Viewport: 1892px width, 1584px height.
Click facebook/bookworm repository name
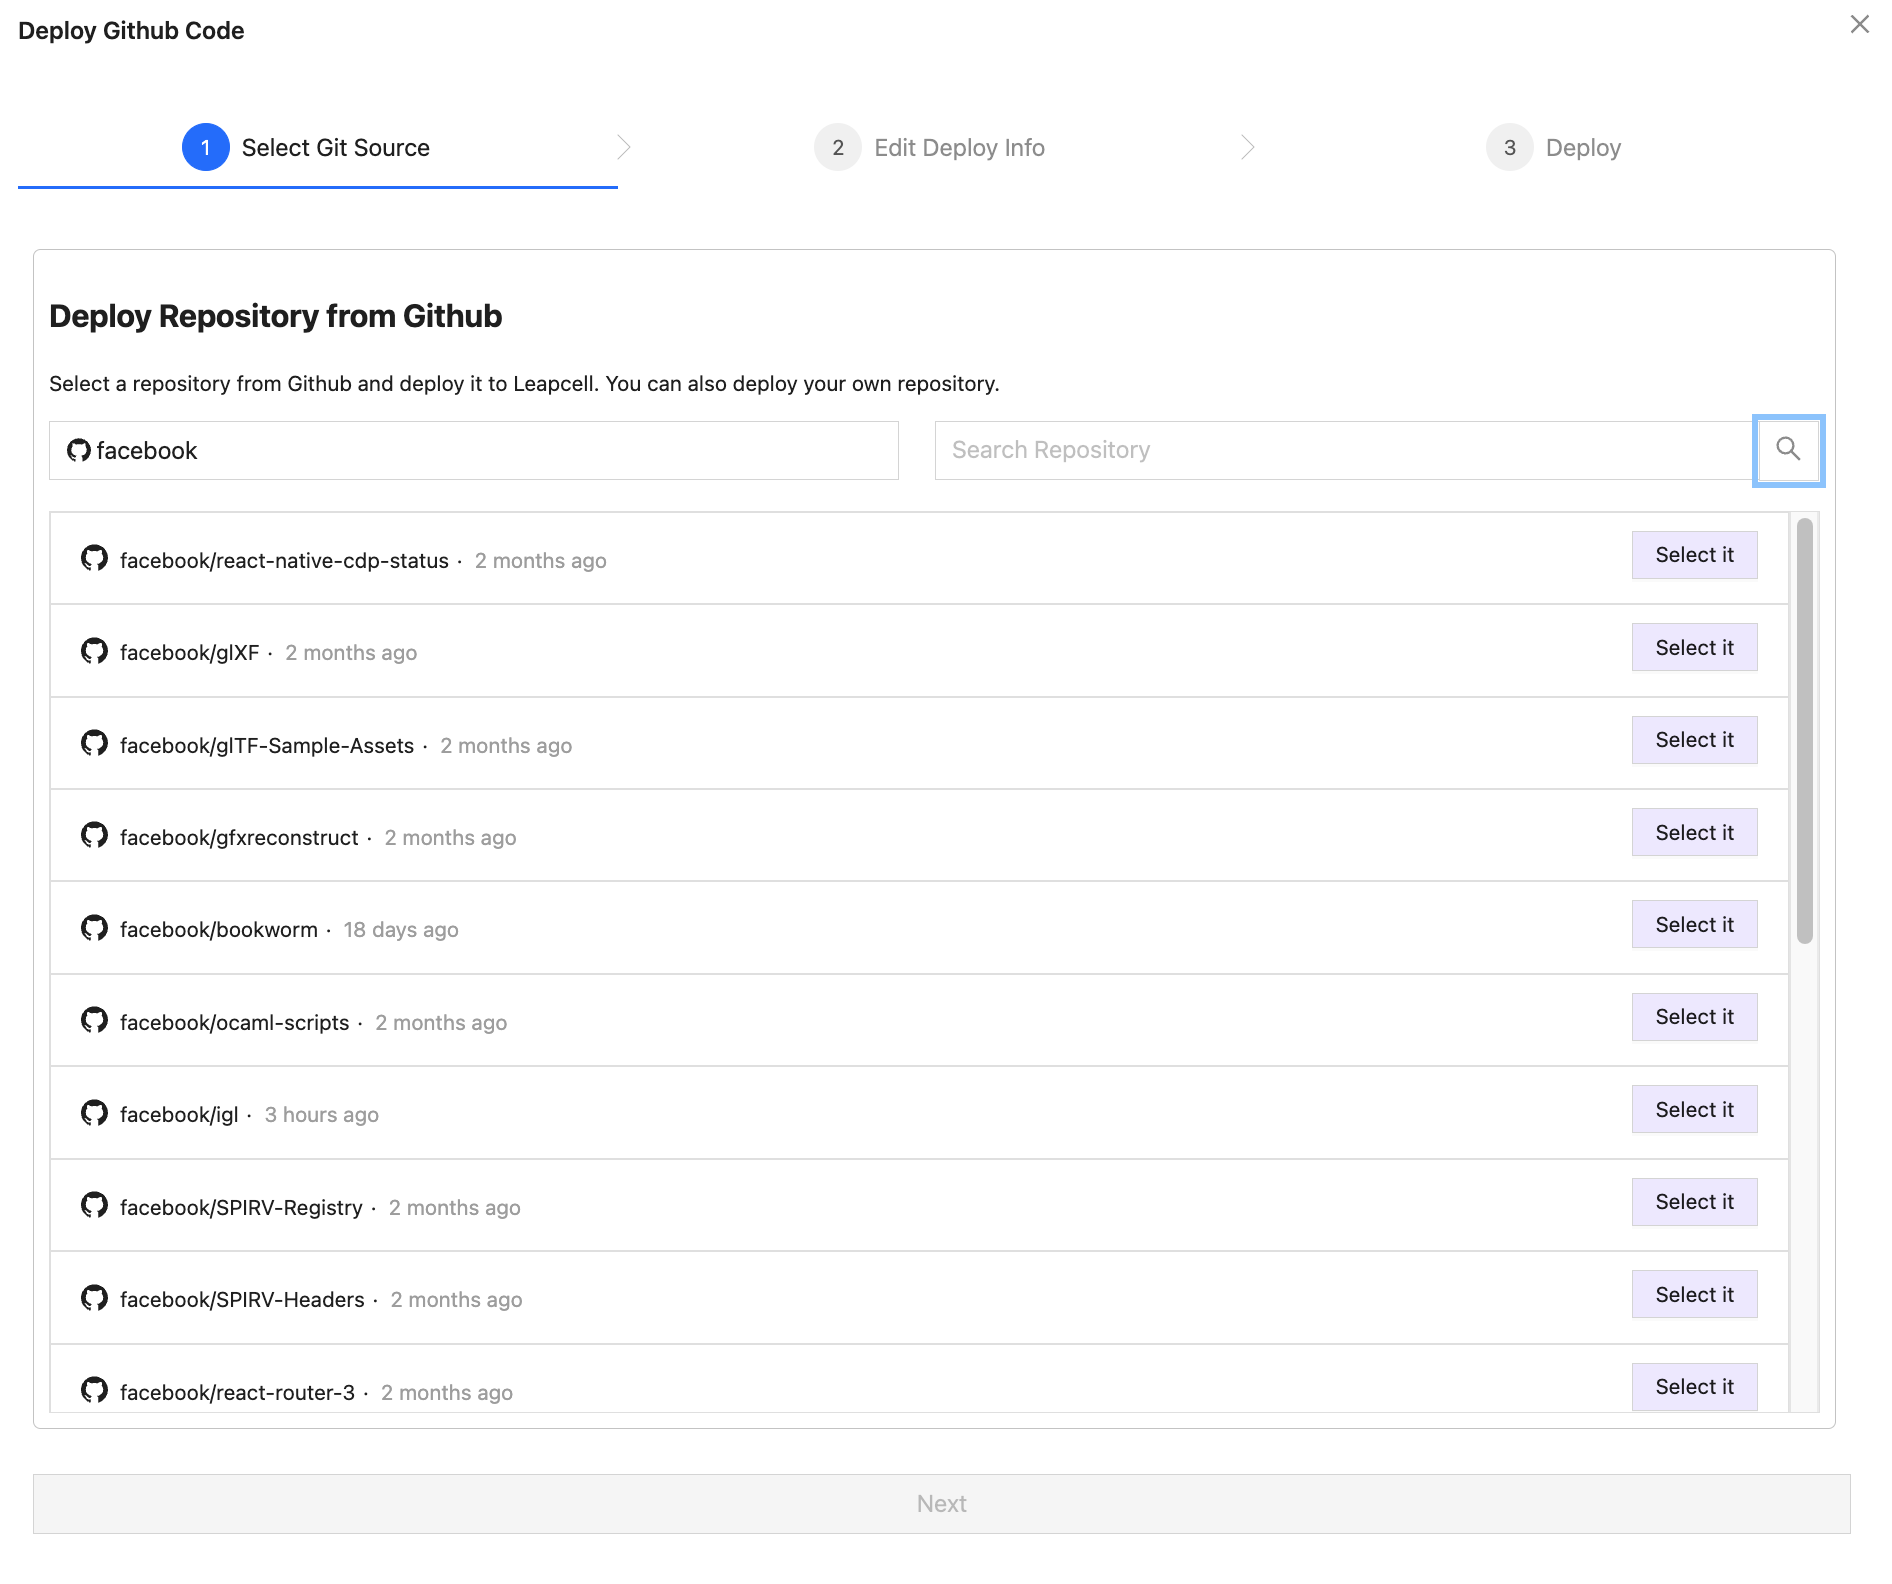(x=219, y=930)
